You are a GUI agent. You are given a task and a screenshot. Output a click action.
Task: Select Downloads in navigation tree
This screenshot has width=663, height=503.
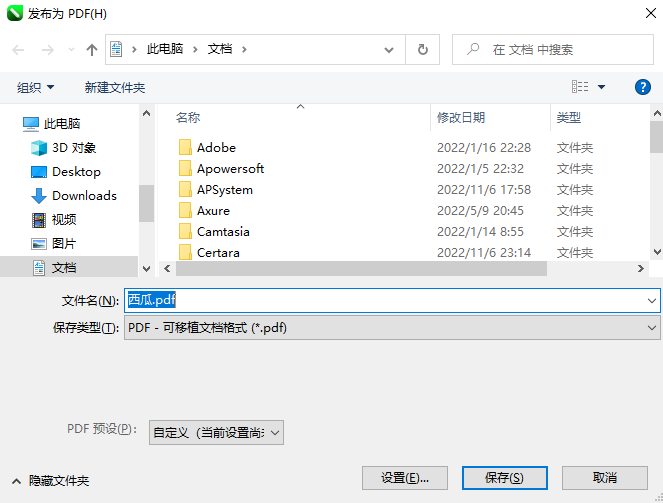74,196
